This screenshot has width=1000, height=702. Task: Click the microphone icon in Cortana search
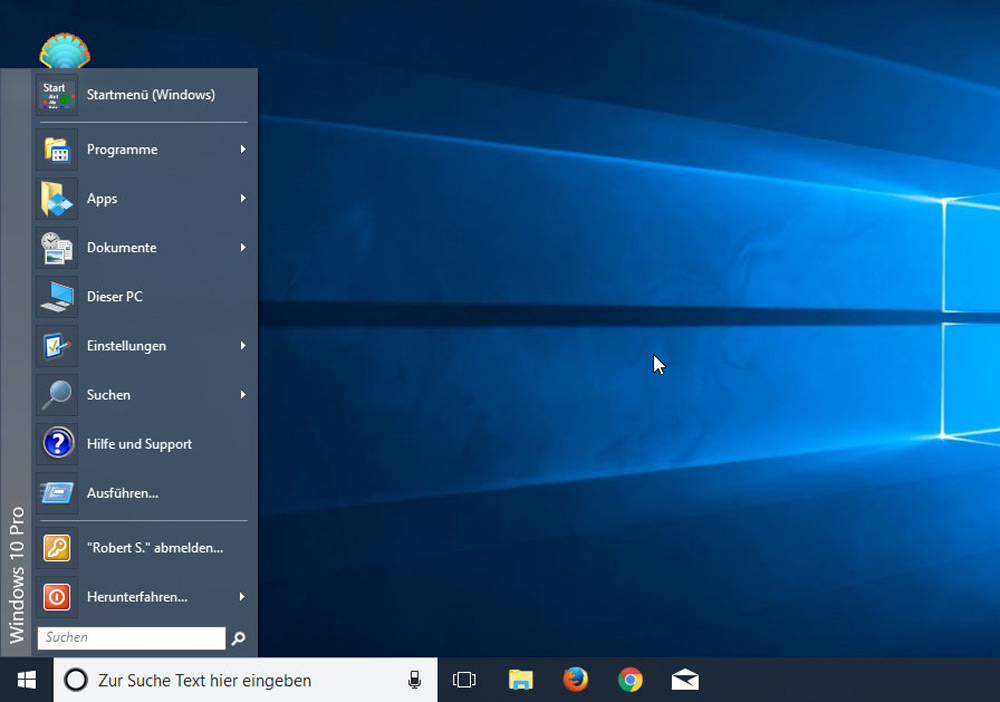pyautogui.click(x=414, y=680)
